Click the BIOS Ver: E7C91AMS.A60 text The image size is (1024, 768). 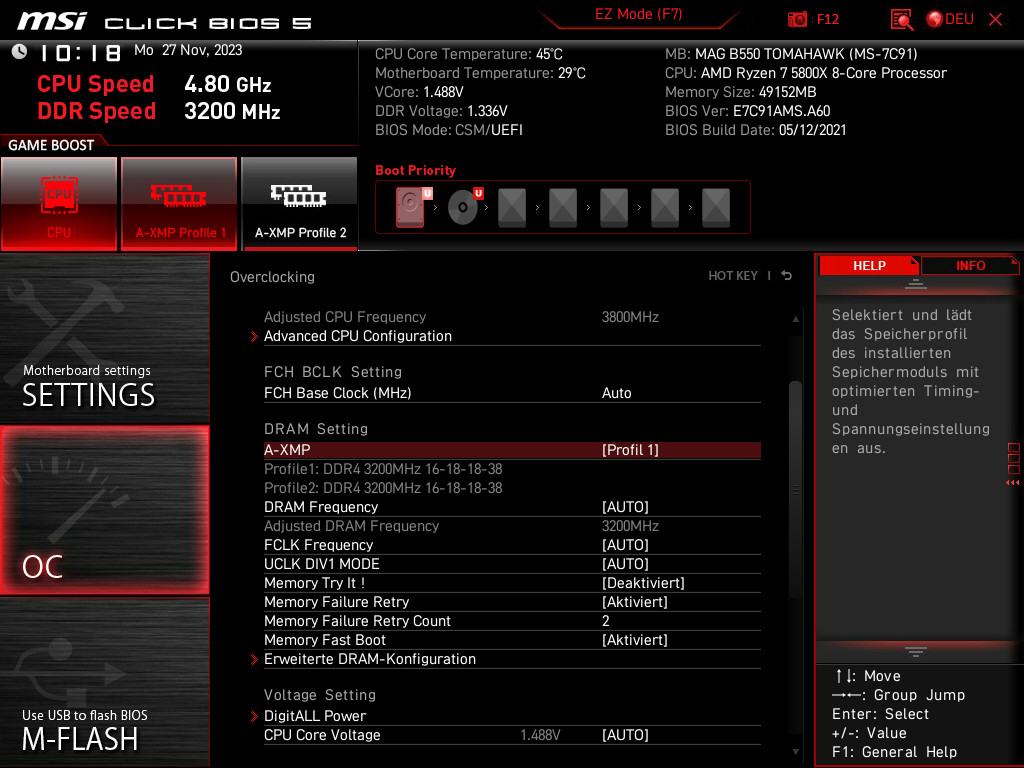point(747,111)
